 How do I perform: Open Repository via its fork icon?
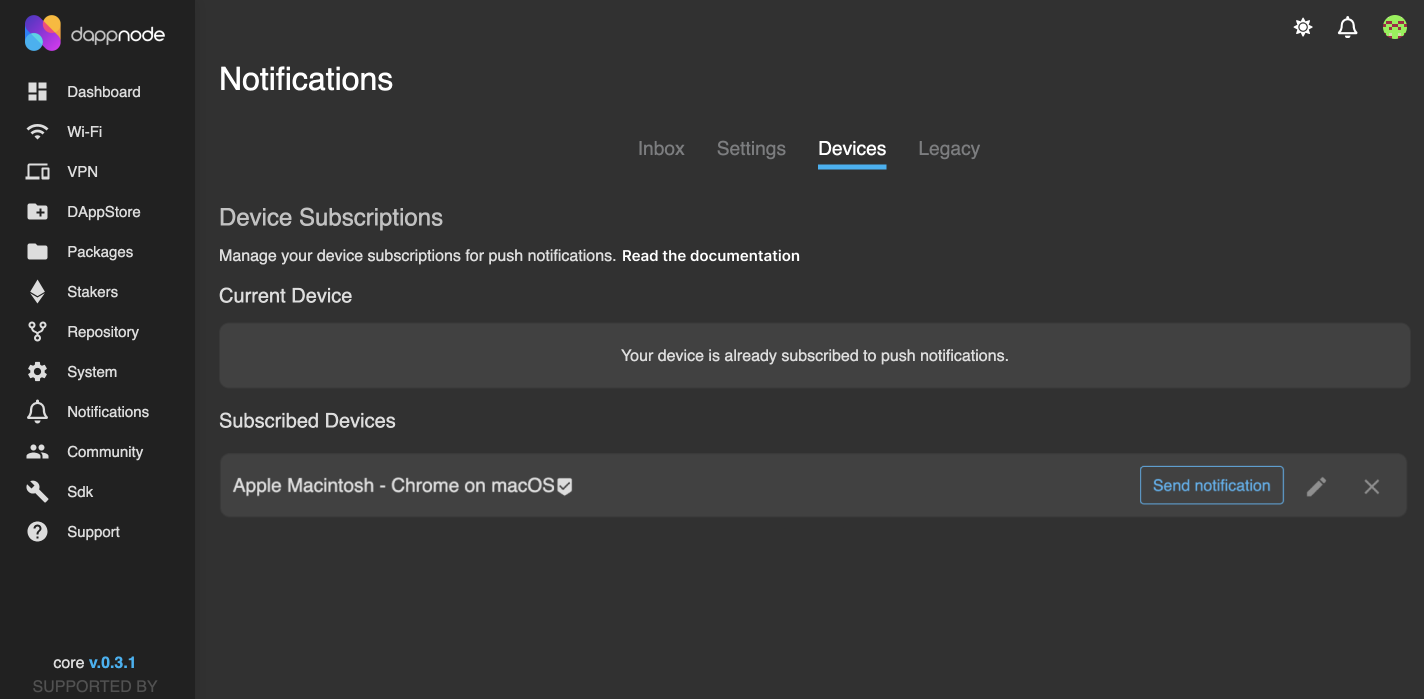[x=37, y=332]
